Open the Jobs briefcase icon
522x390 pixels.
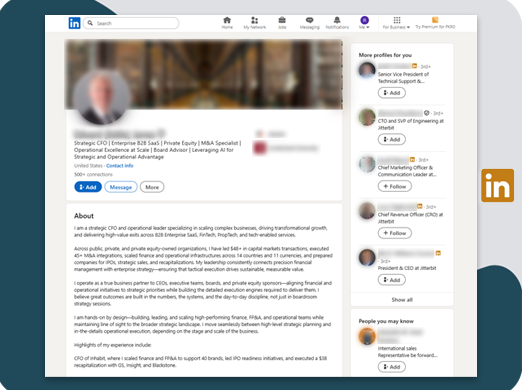[x=282, y=23]
